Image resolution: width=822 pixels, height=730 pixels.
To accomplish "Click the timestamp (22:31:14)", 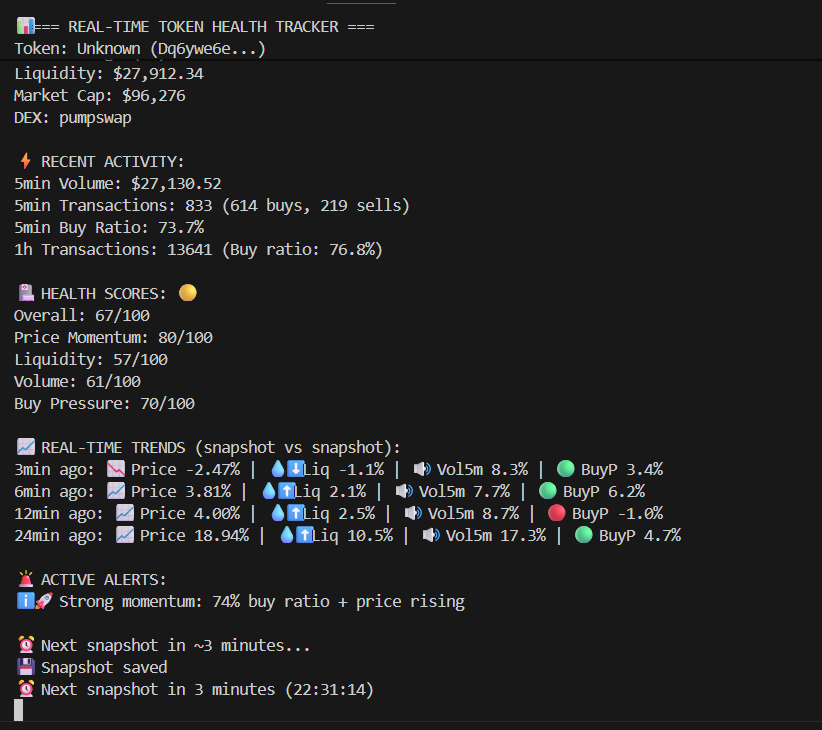I will coord(329,689).
